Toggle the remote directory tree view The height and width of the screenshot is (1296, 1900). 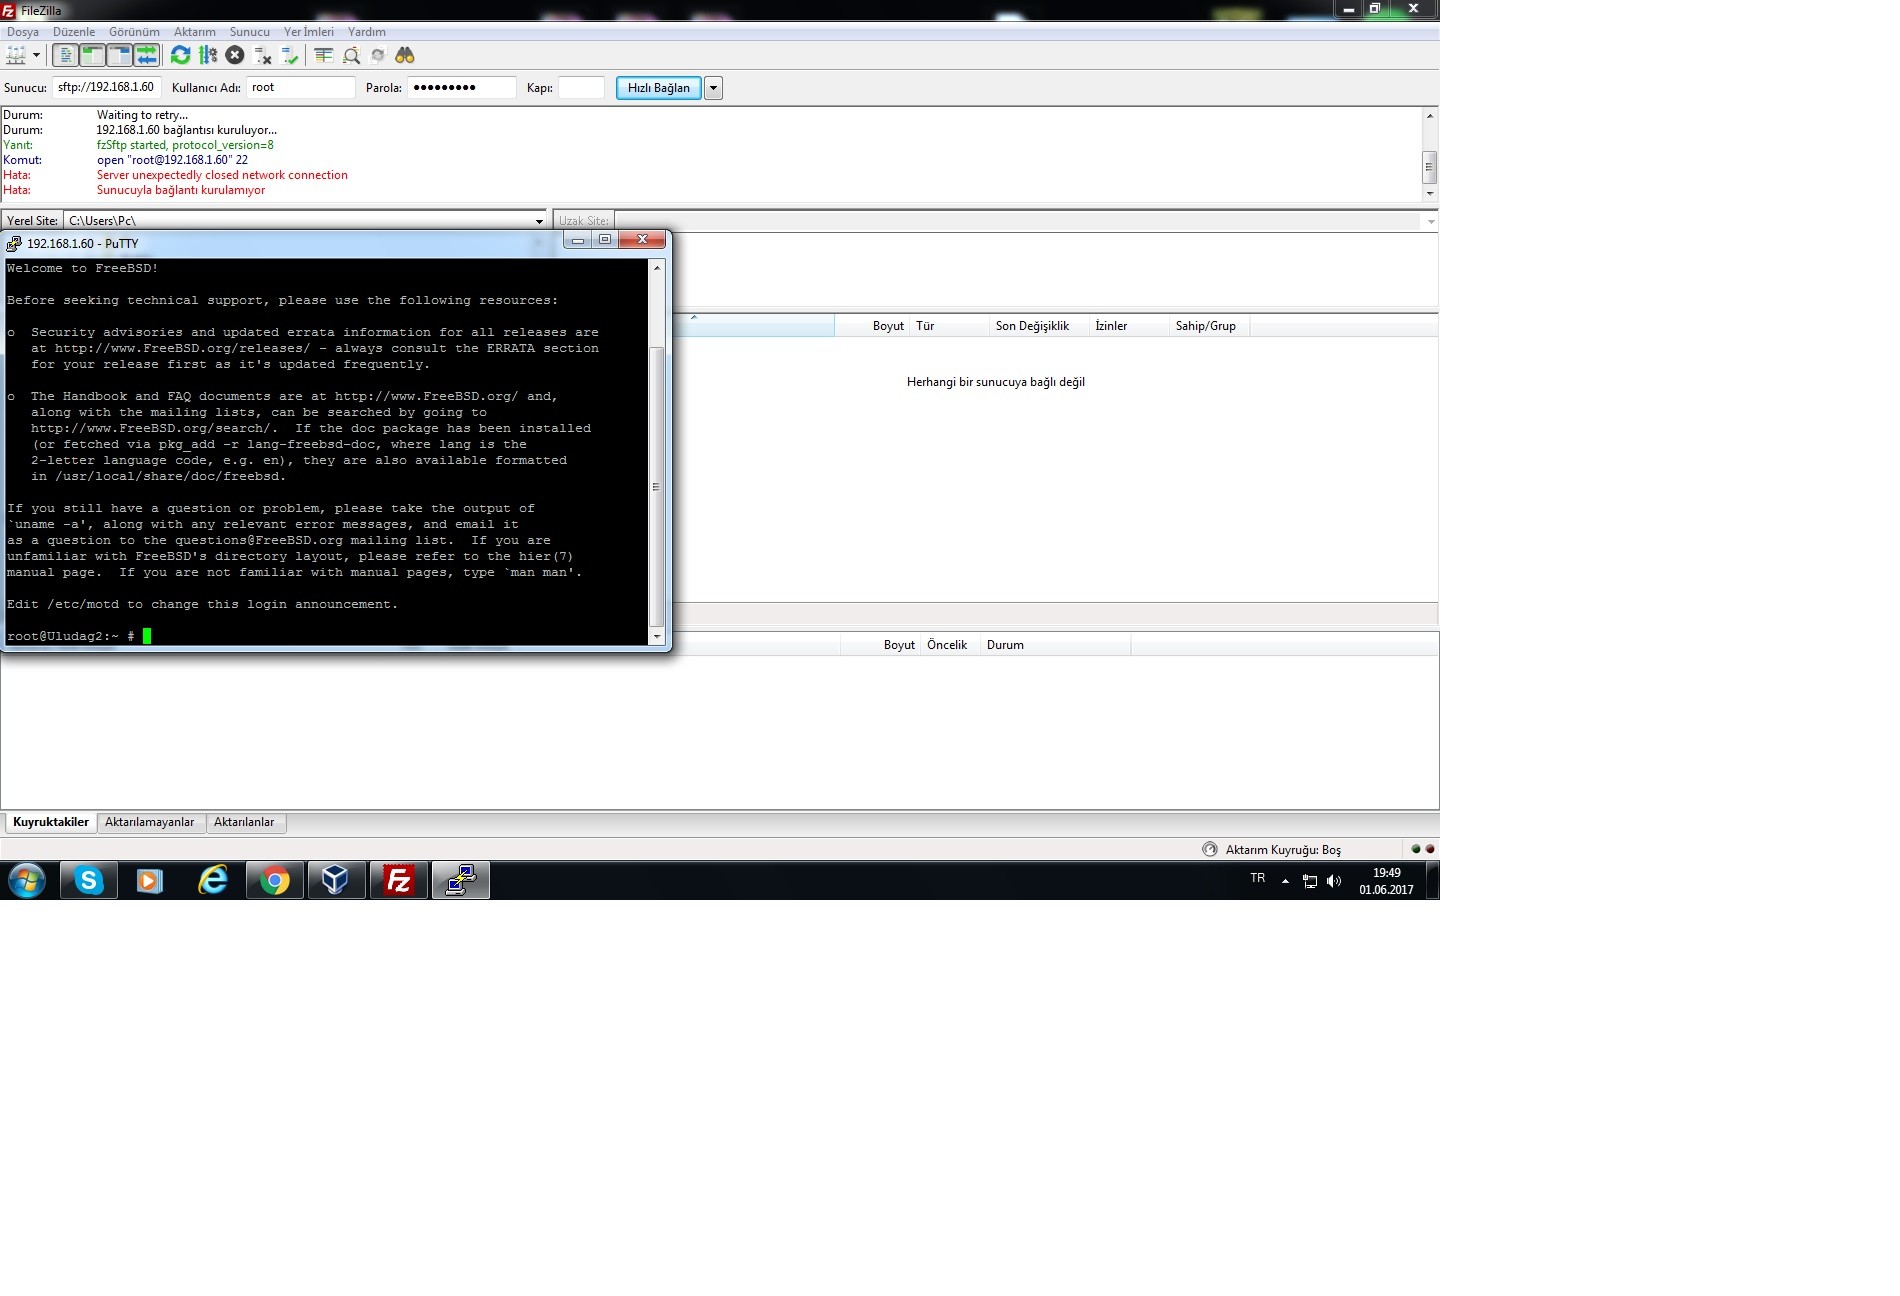(119, 56)
